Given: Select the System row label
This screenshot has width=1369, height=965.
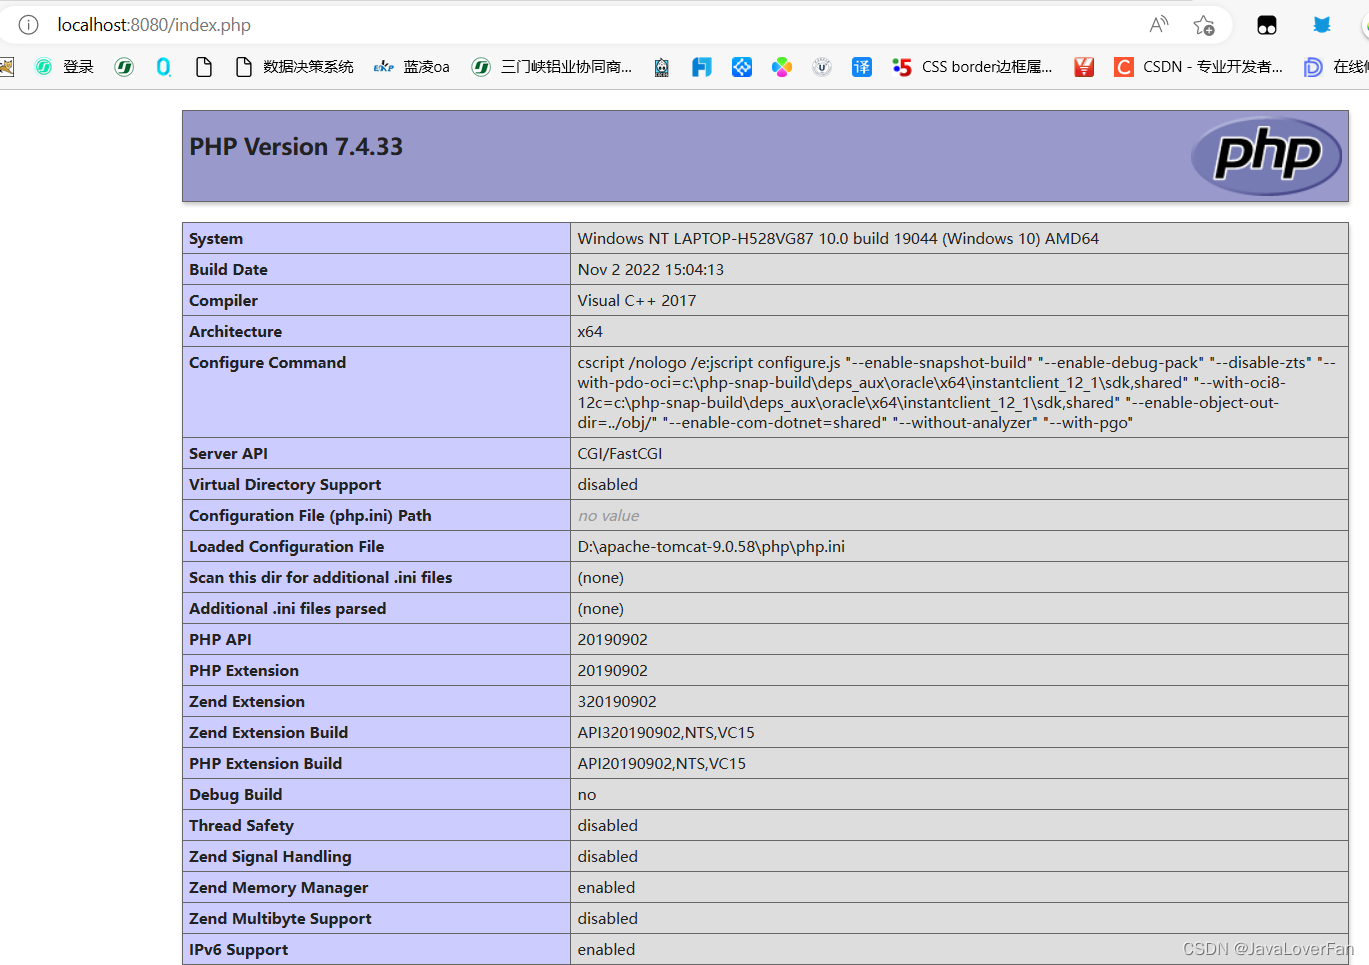Looking at the screenshot, I should click(x=216, y=238).
